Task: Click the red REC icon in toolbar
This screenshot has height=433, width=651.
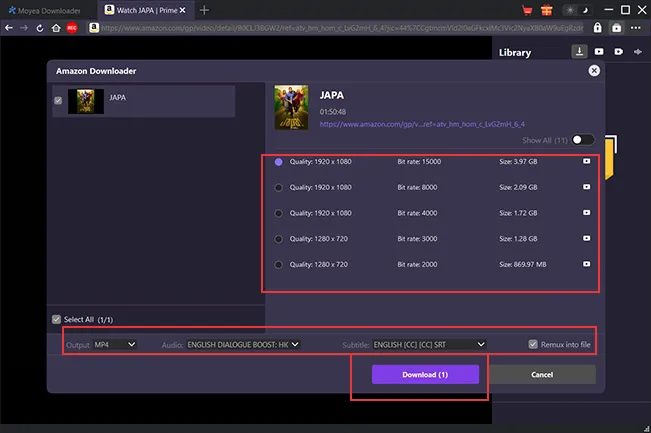Action: pyautogui.click(x=72, y=28)
